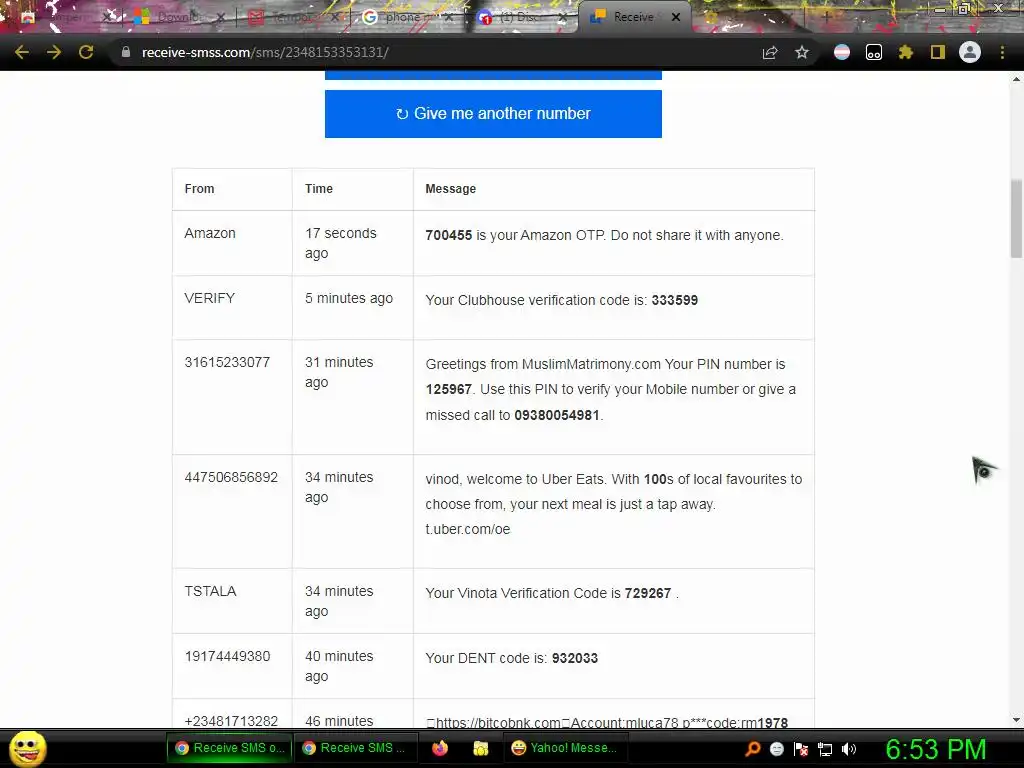Open the volume speaker tray icon
This screenshot has height=768, width=1024.
click(x=848, y=749)
